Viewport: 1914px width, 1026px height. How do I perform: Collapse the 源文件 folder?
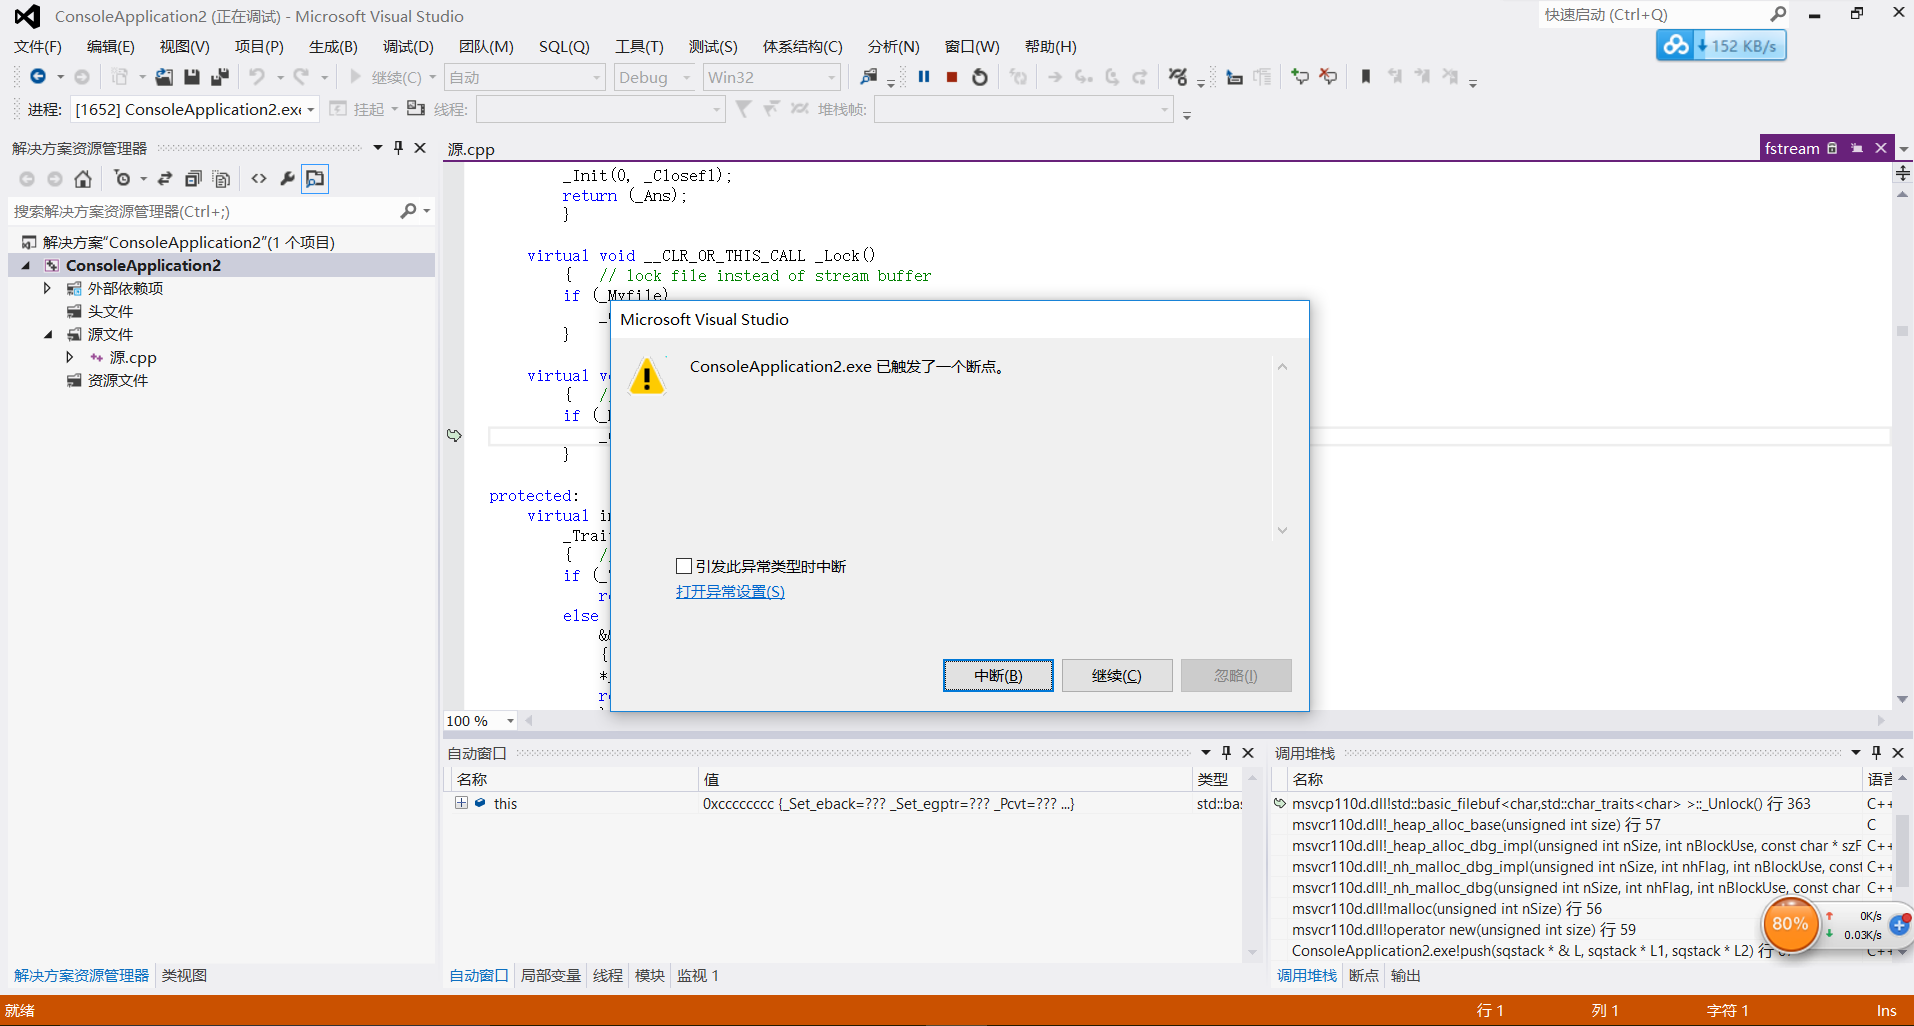[47, 334]
